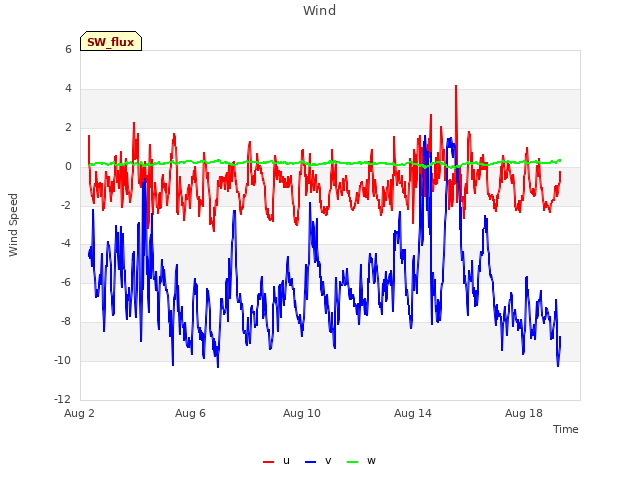Click the Wind Speed axis title
The height and width of the screenshot is (480, 640).
tap(13, 225)
